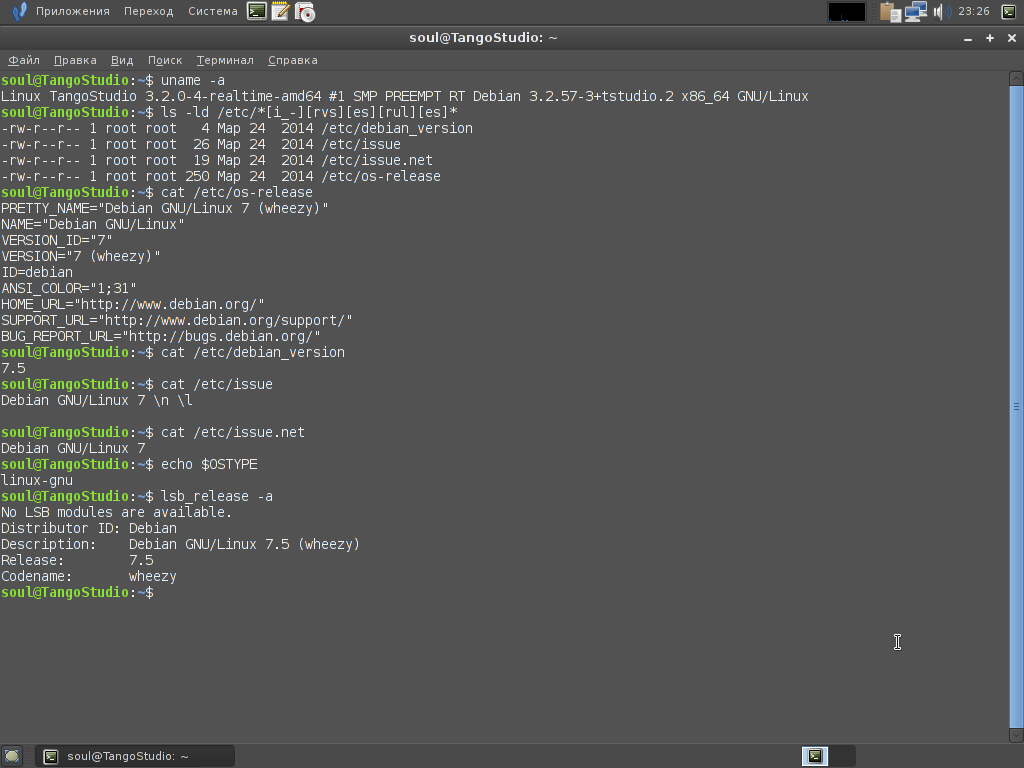The height and width of the screenshot is (768, 1024).
Task: Click the Codename: wheezy line
Action: [x=89, y=577]
